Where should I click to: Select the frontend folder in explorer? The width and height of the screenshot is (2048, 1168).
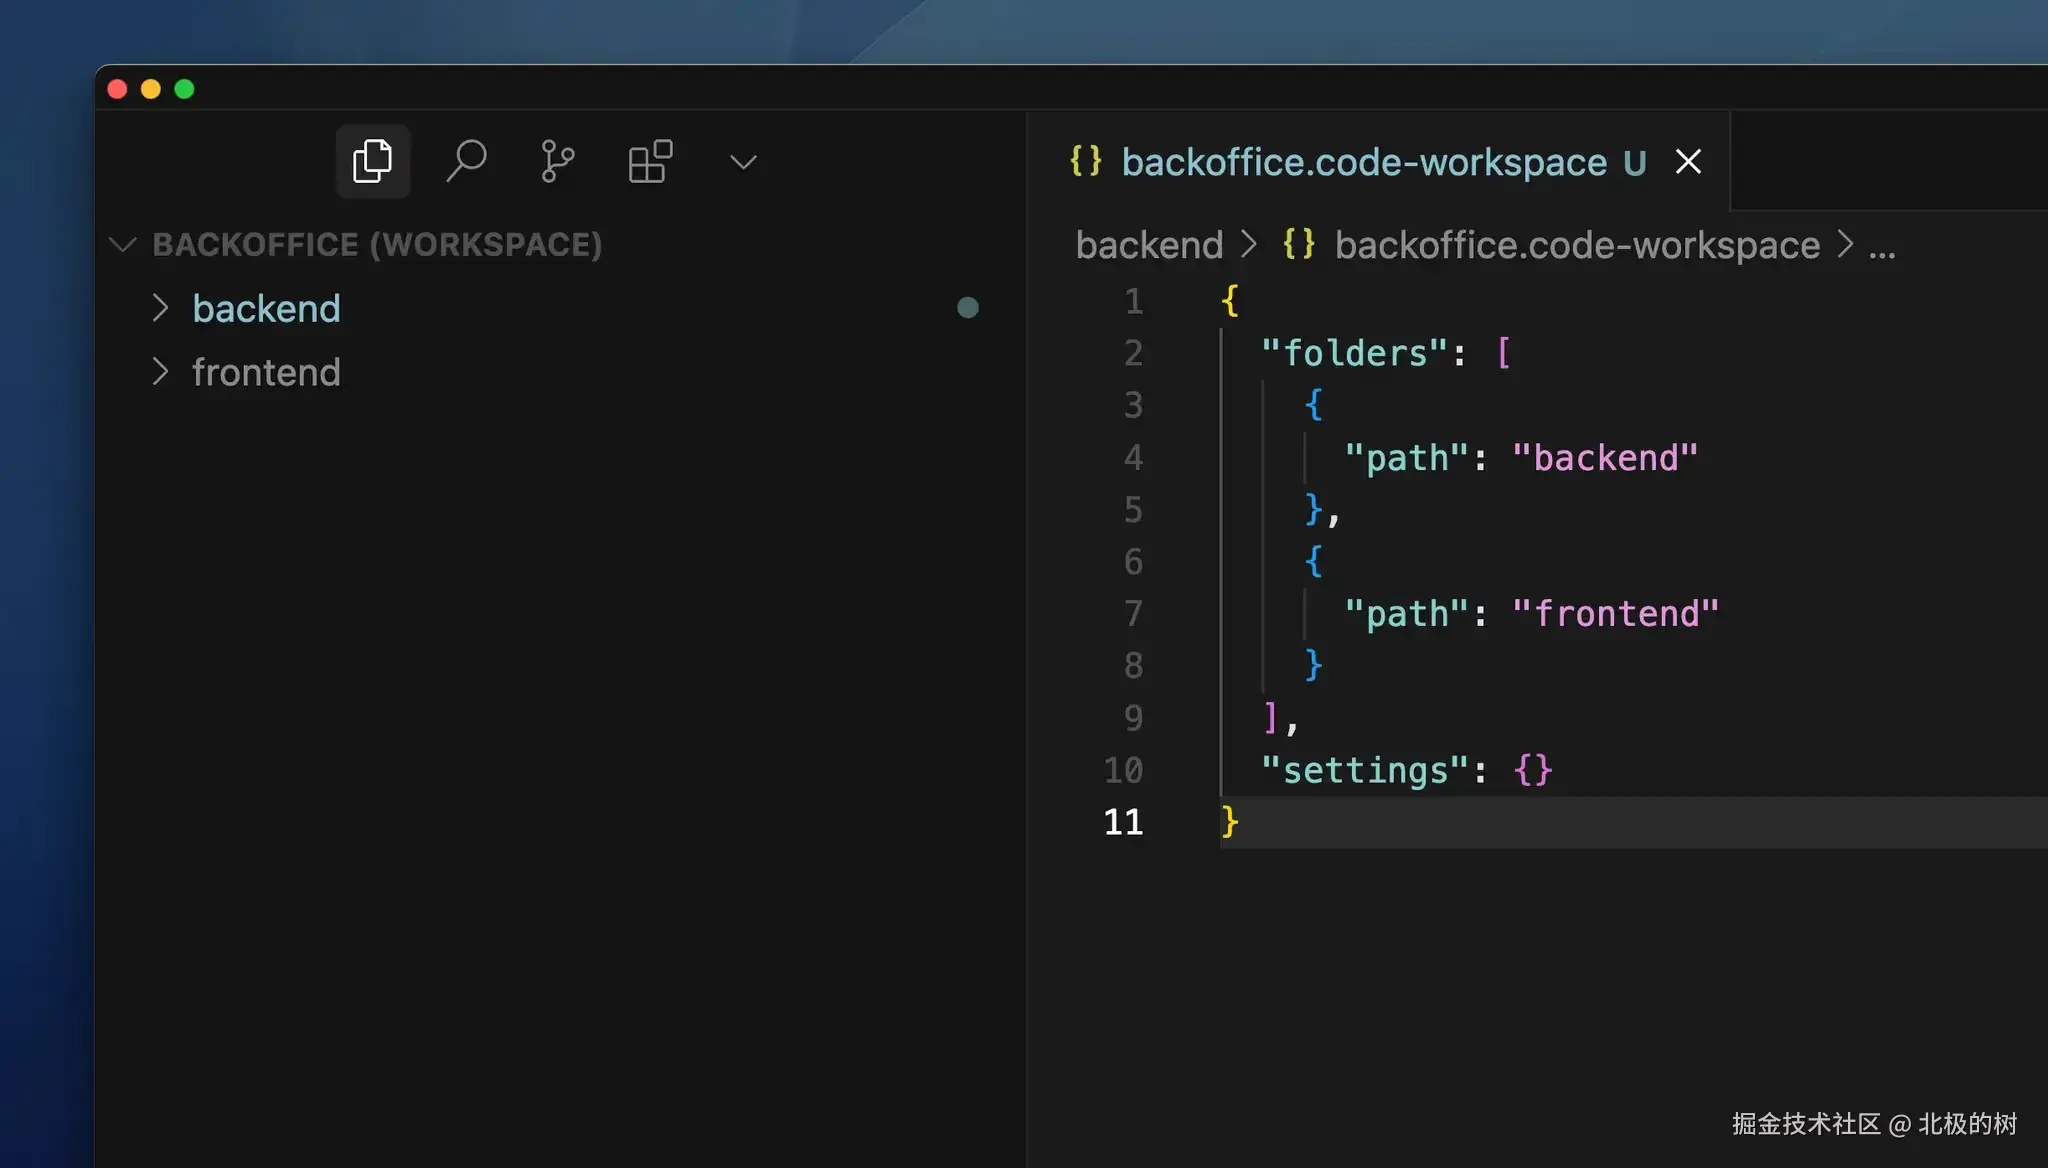pos(266,373)
